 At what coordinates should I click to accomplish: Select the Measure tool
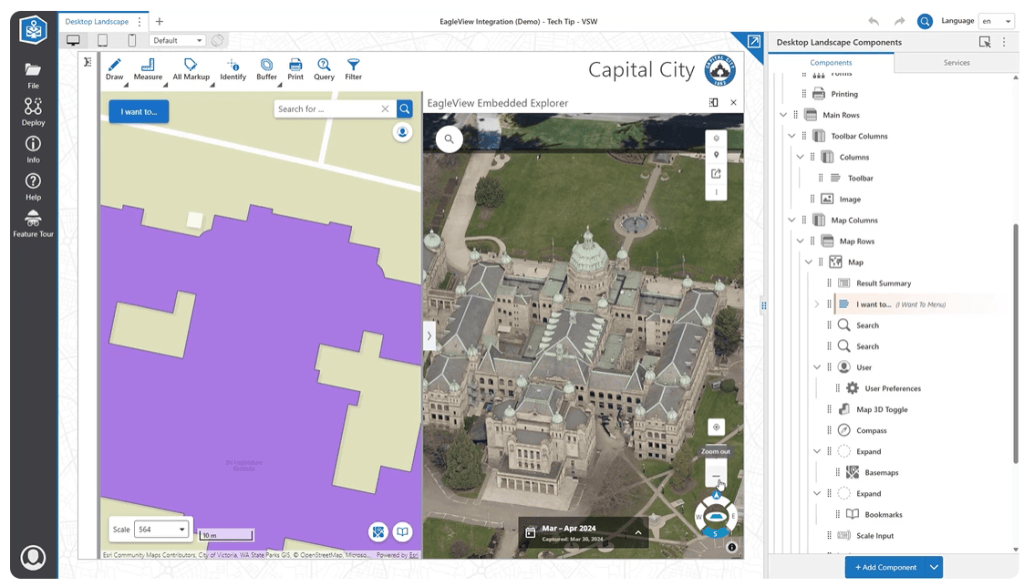[x=148, y=69]
